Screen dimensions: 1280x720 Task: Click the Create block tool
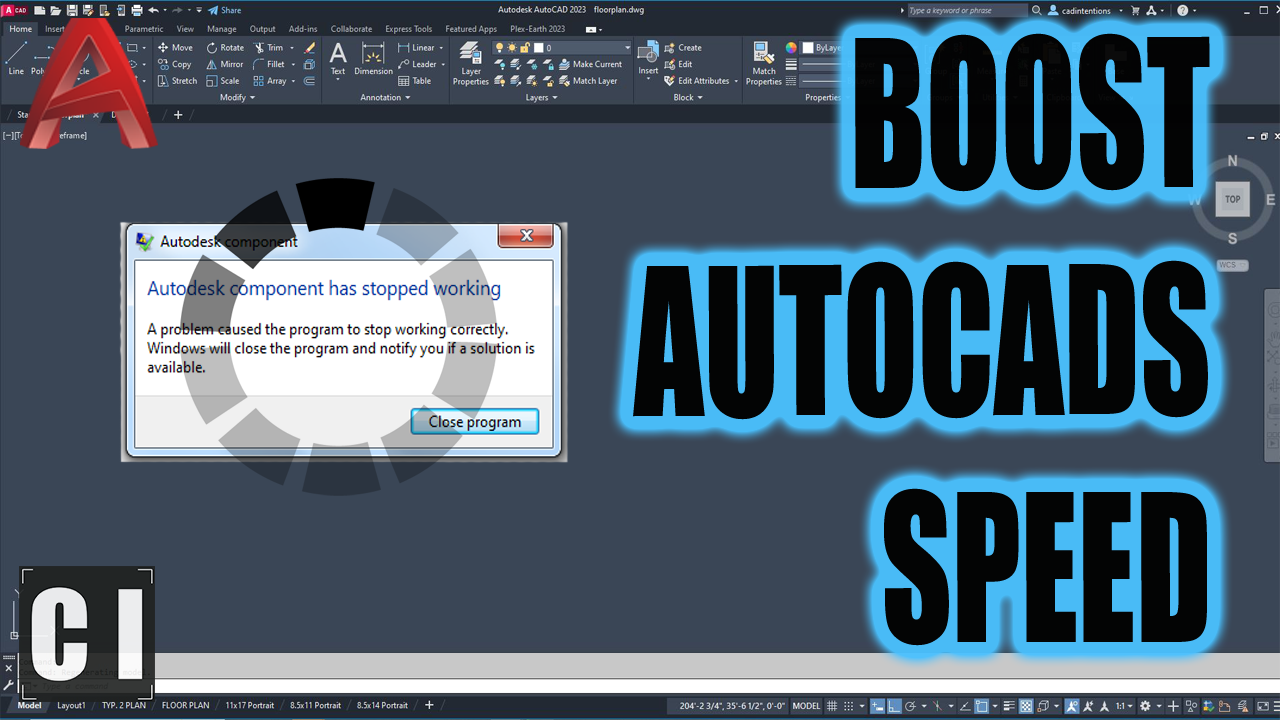683,47
